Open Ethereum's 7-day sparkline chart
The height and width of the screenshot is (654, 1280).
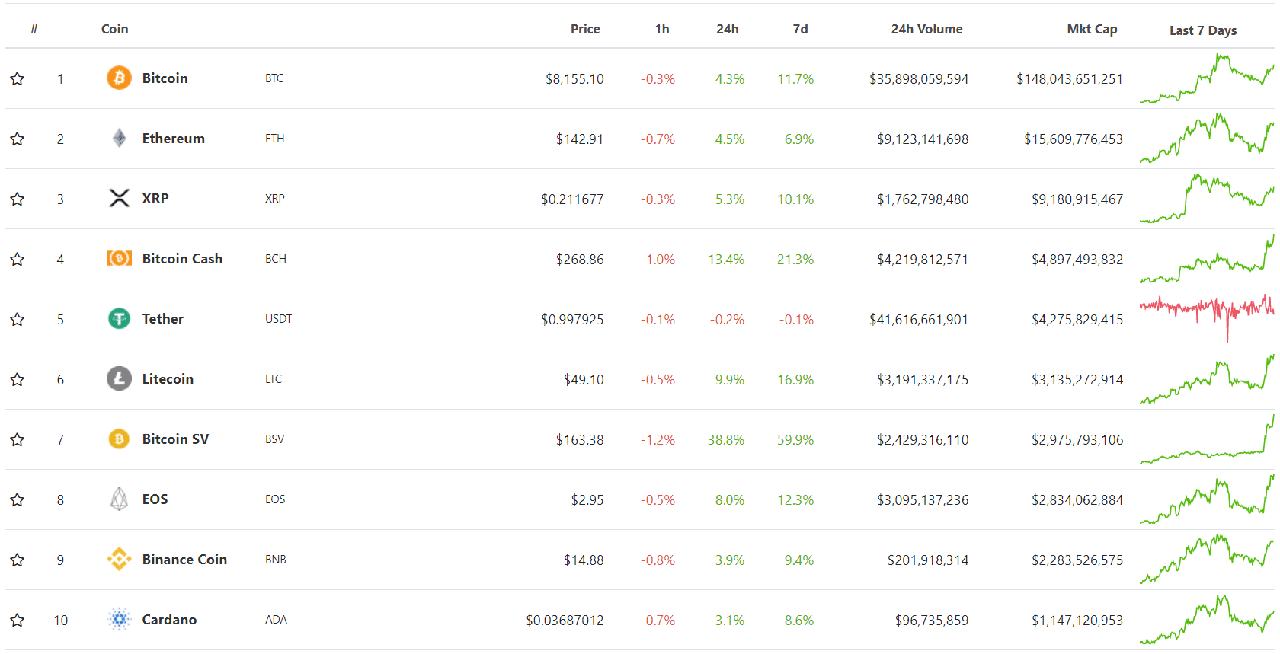[x=1207, y=138]
